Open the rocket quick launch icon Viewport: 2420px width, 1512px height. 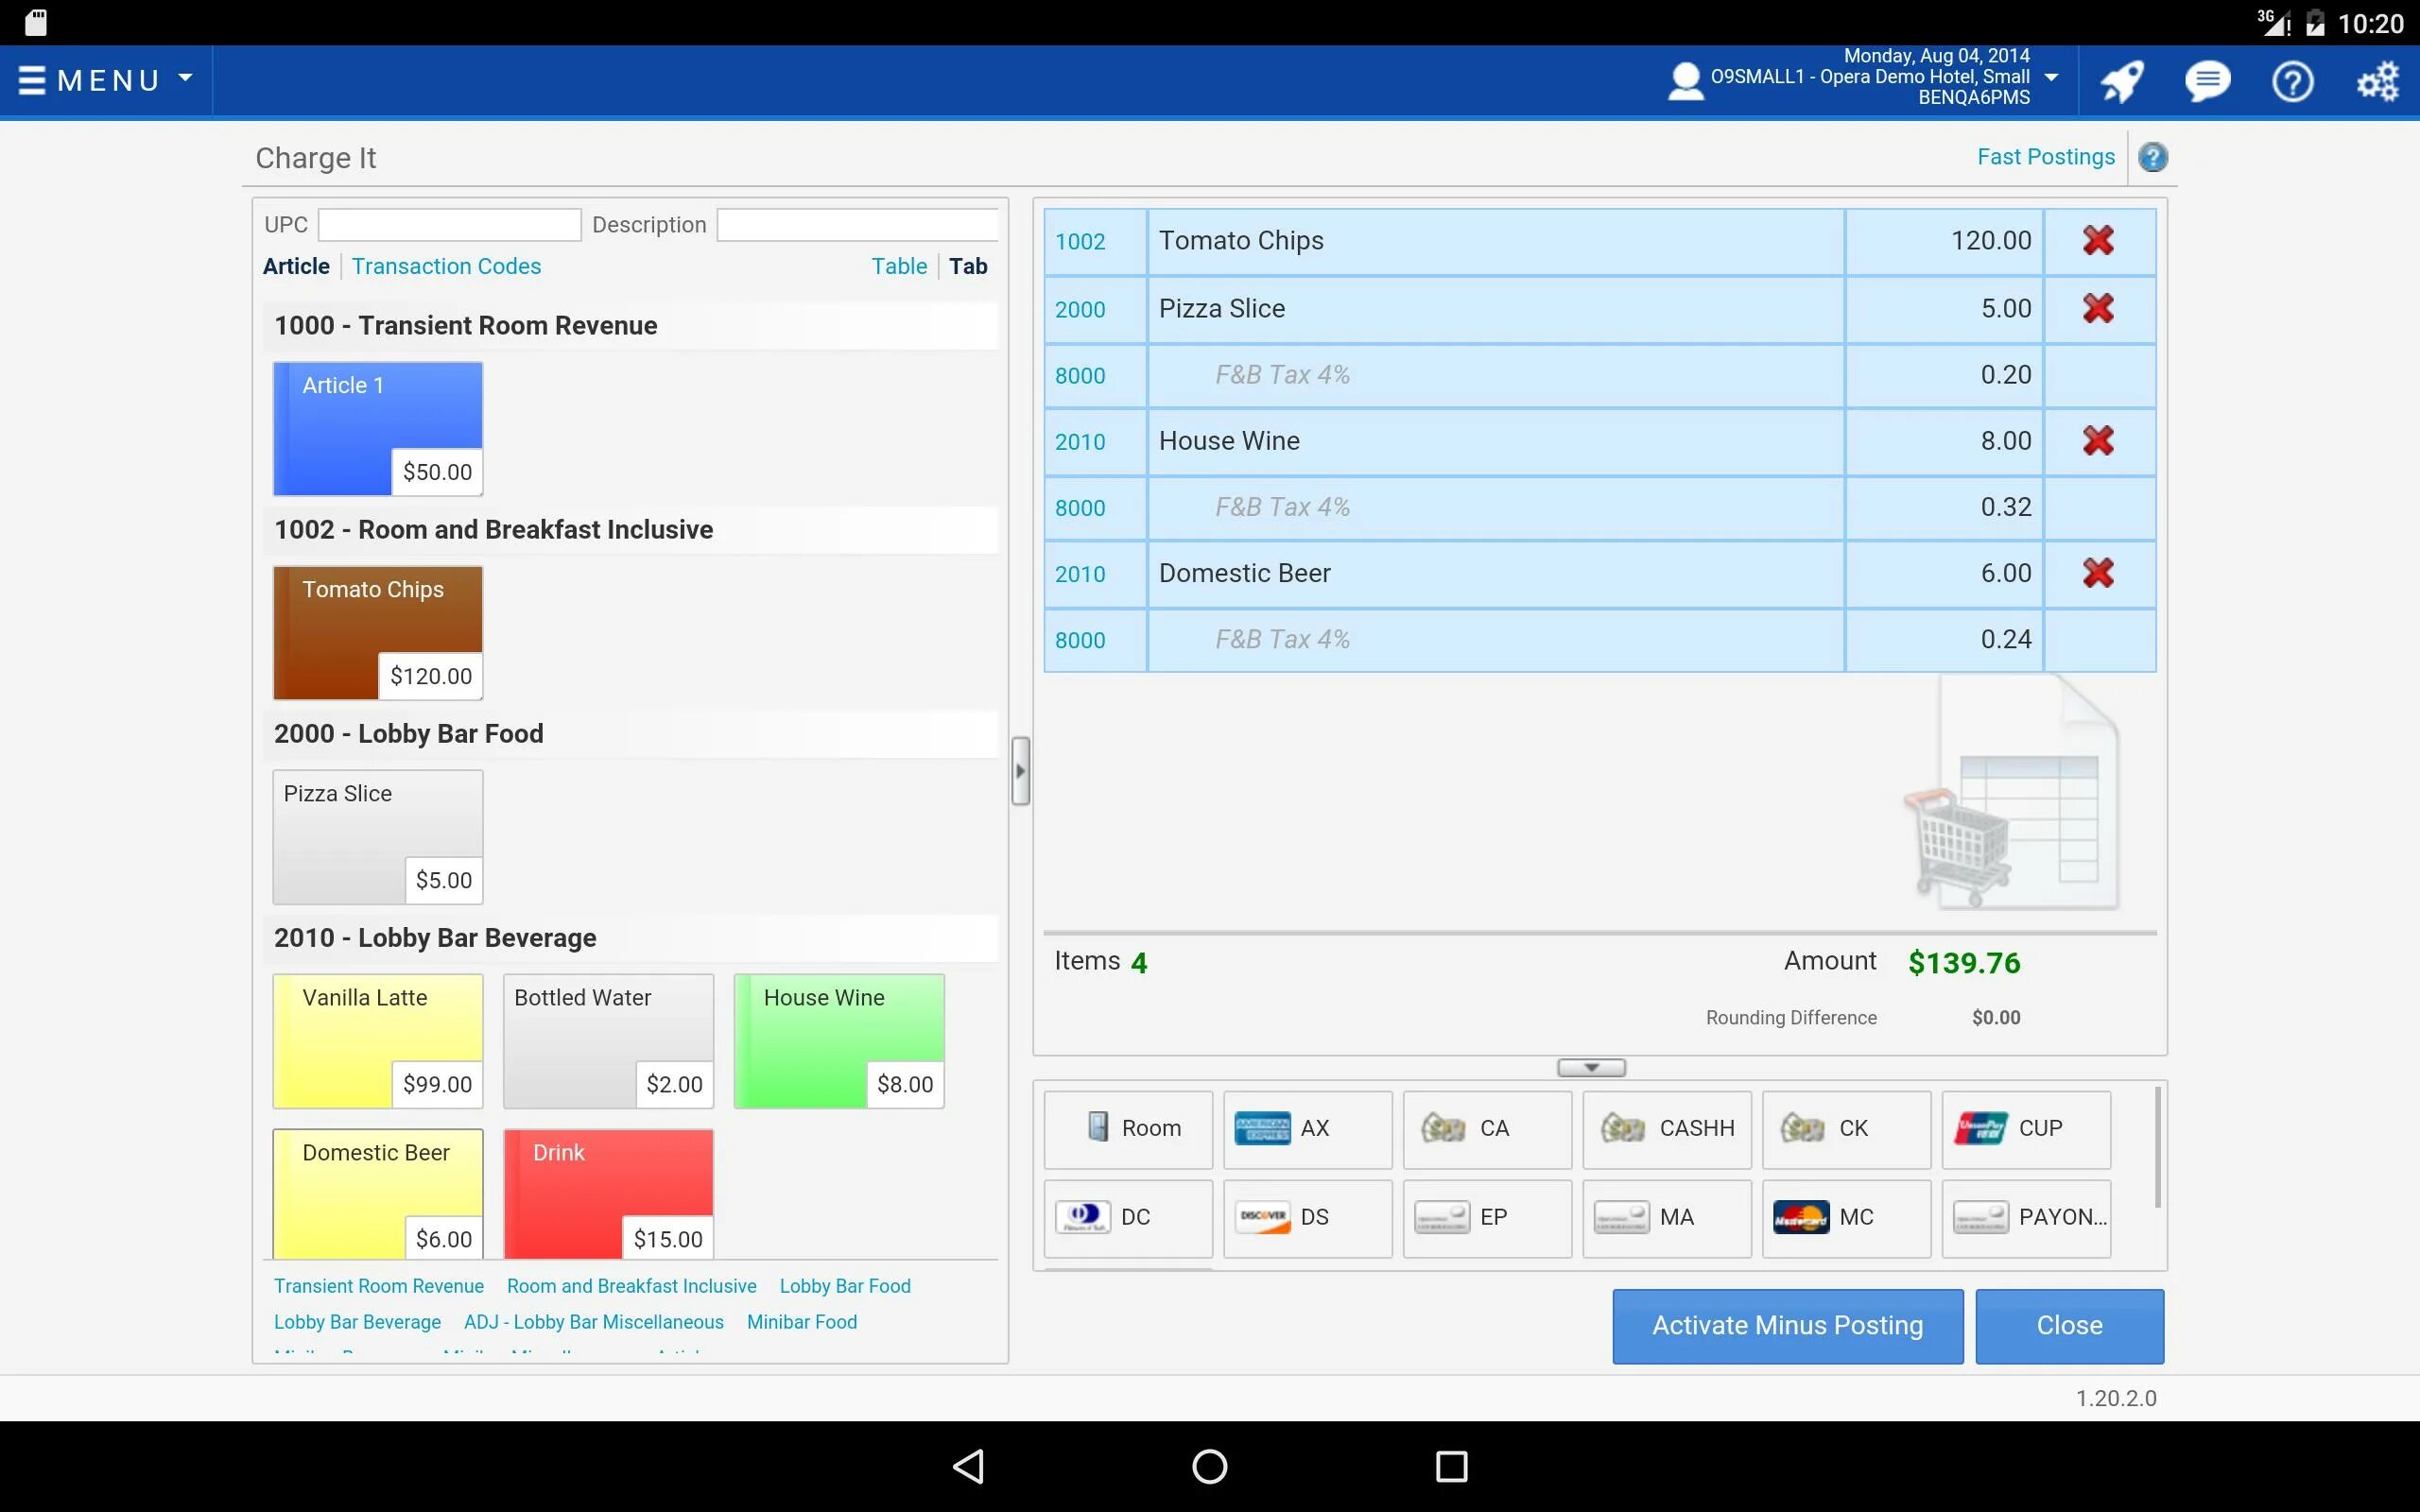tap(2120, 81)
